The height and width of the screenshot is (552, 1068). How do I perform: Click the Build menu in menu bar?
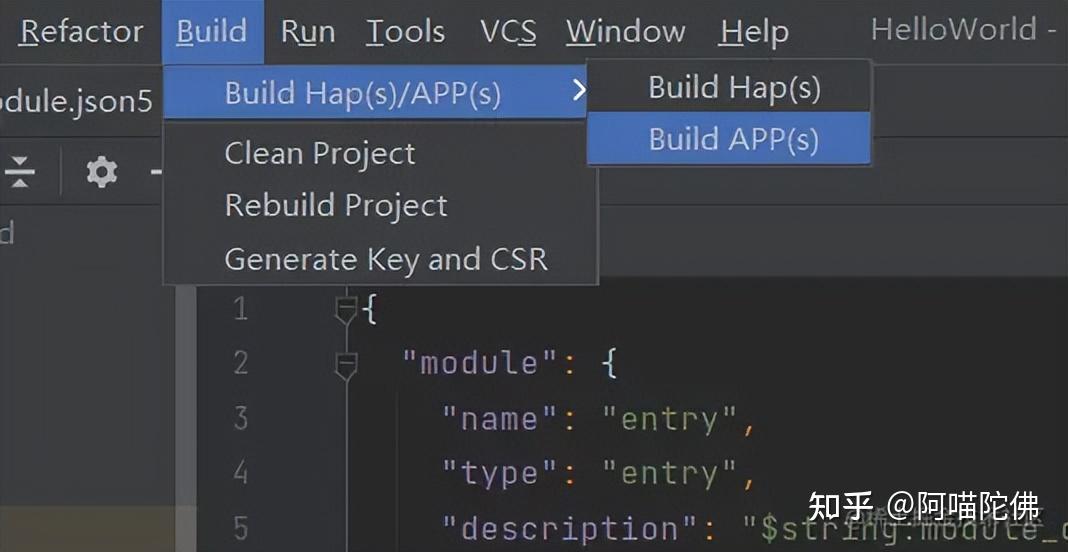212,32
